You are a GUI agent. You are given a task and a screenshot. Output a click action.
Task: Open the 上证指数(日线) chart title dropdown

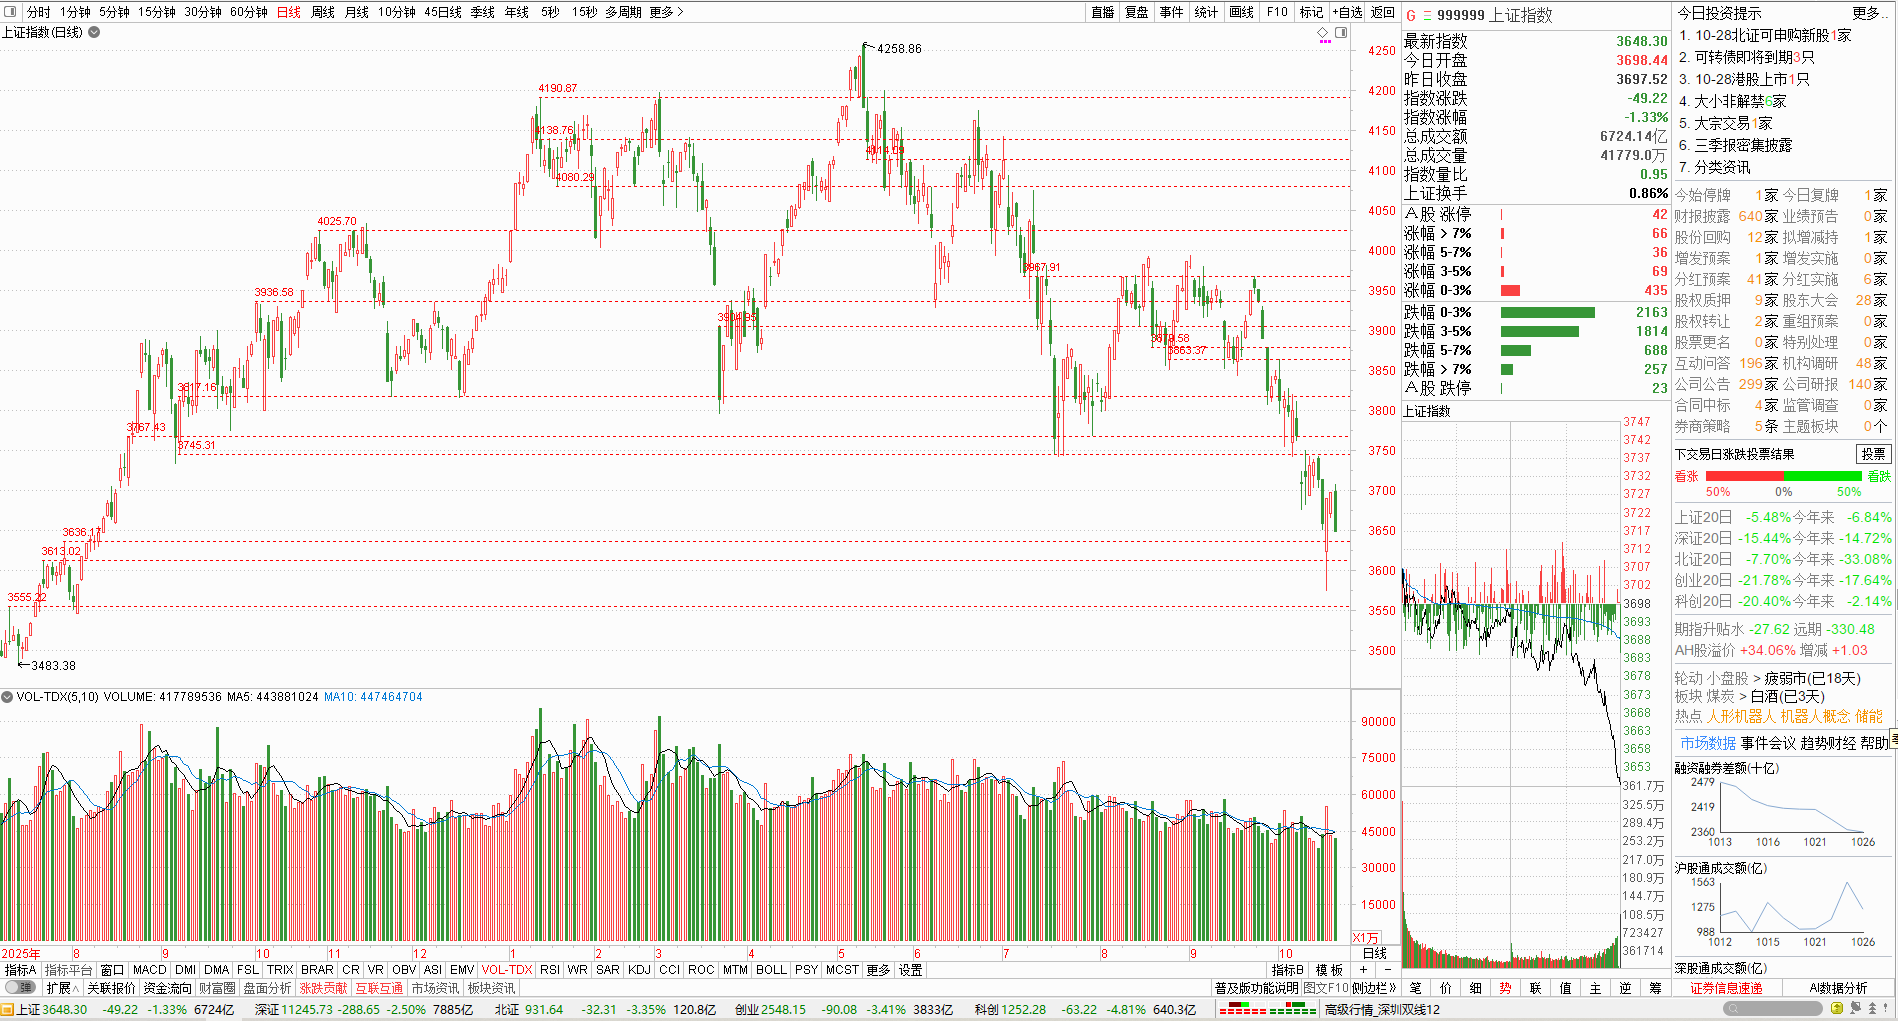[x=94, y=32]
